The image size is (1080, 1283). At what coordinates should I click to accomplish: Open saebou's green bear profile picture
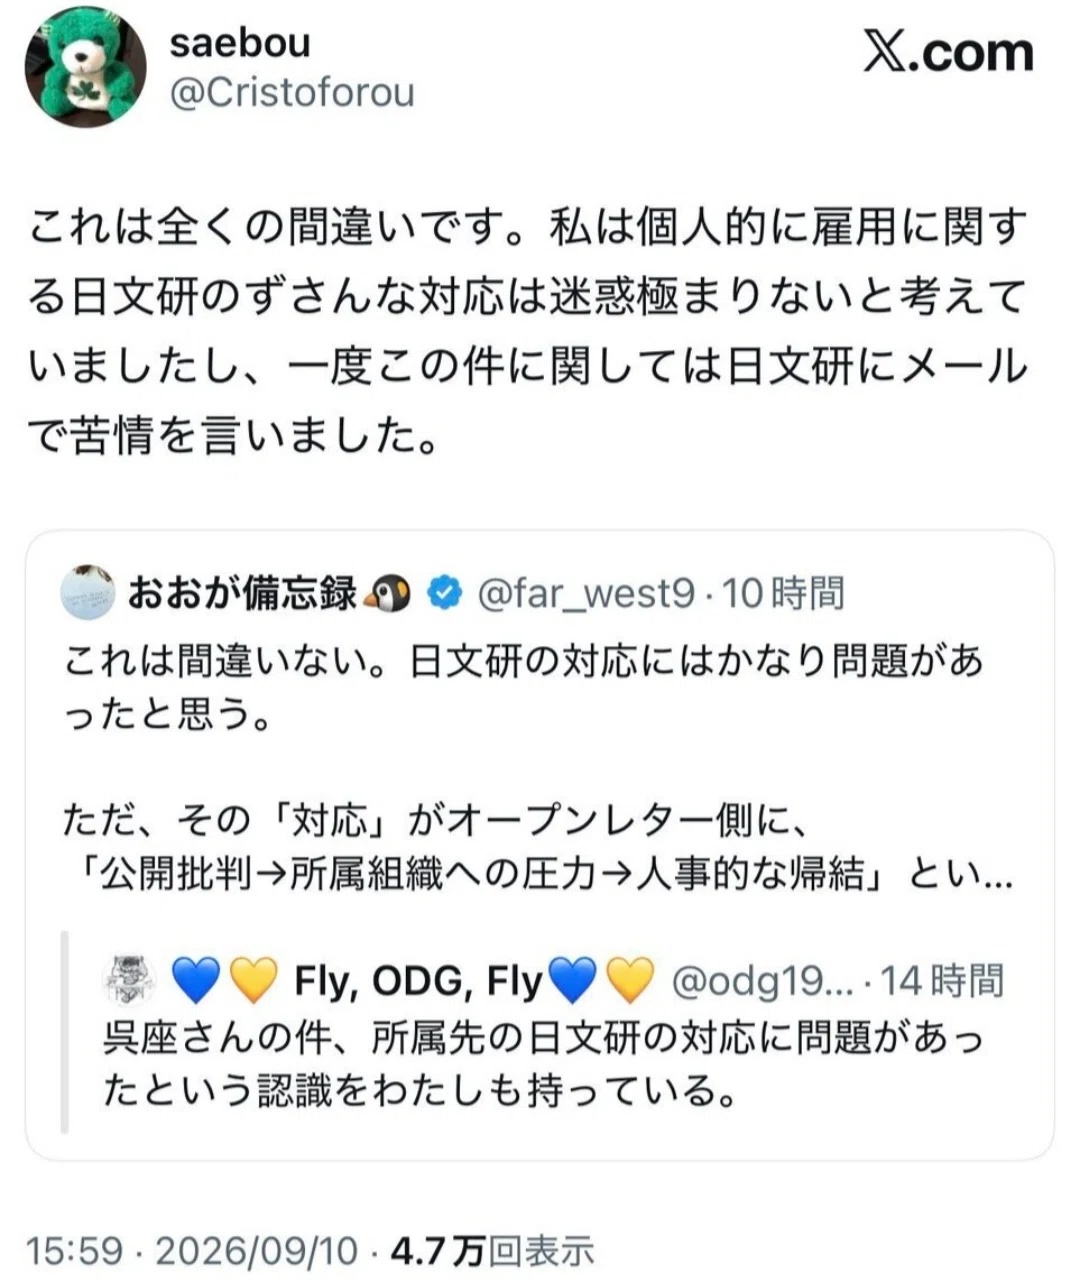coord(86,67)
